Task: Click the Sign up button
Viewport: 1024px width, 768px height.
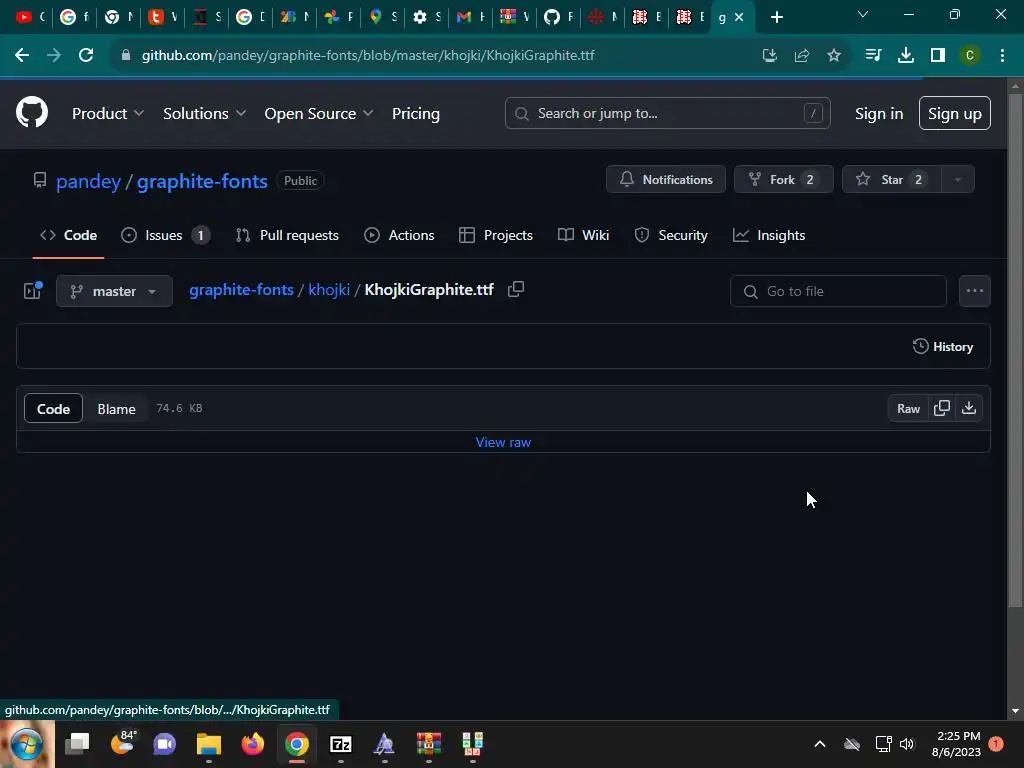Action: (x=954, y=113)
